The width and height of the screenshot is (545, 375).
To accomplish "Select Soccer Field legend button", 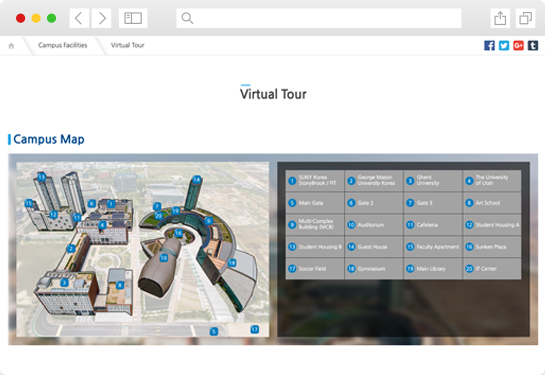I will coord(315,268).
